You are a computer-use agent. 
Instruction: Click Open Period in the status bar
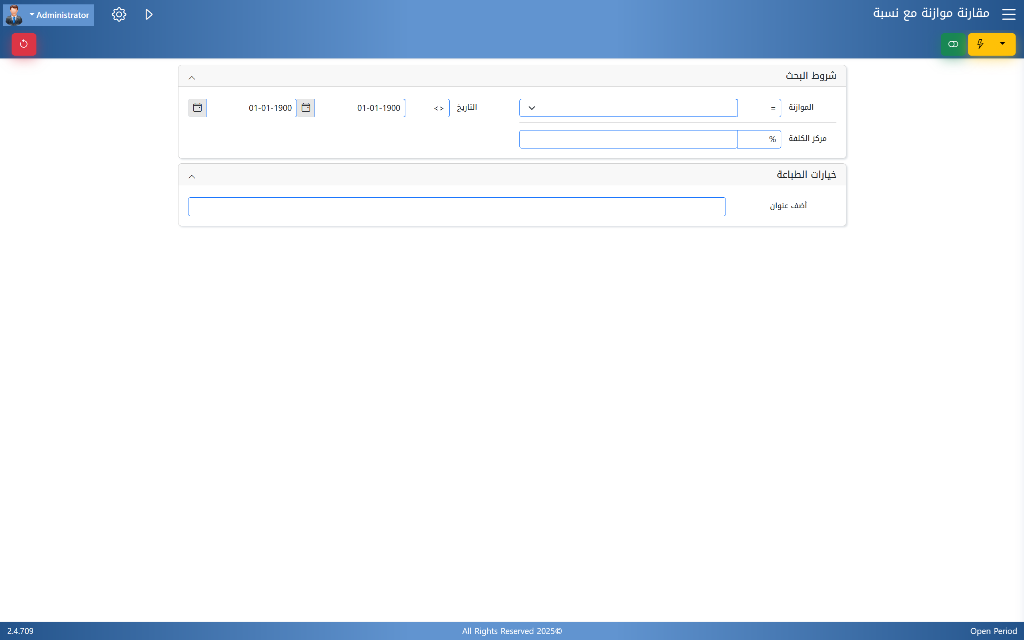(x=993, y=631)
